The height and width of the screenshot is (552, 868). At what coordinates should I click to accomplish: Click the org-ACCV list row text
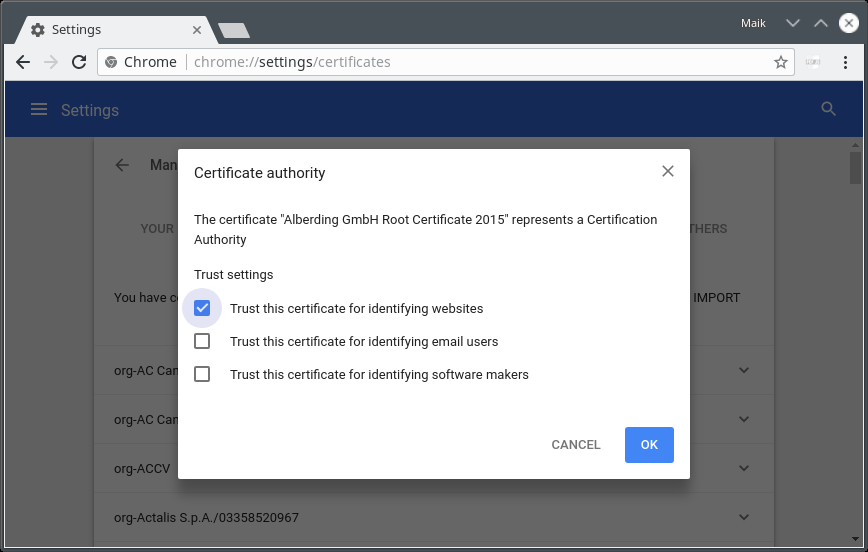coord(142,468)
